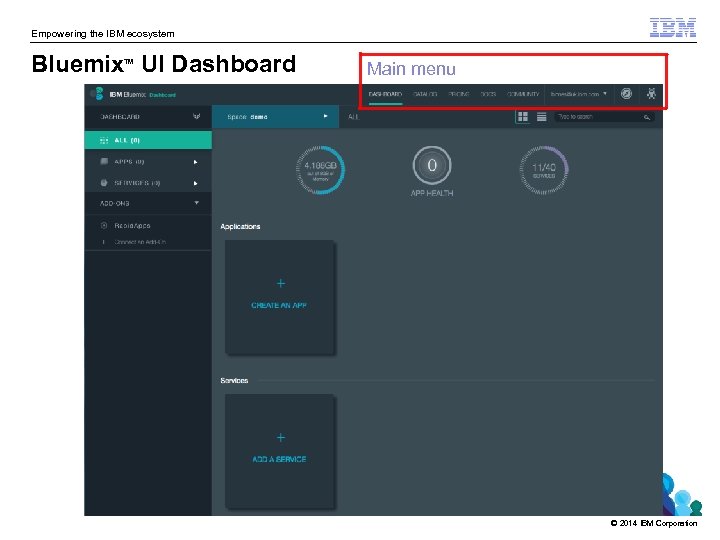Open the DASHBOARD main menu tab

tap(385, 94)
